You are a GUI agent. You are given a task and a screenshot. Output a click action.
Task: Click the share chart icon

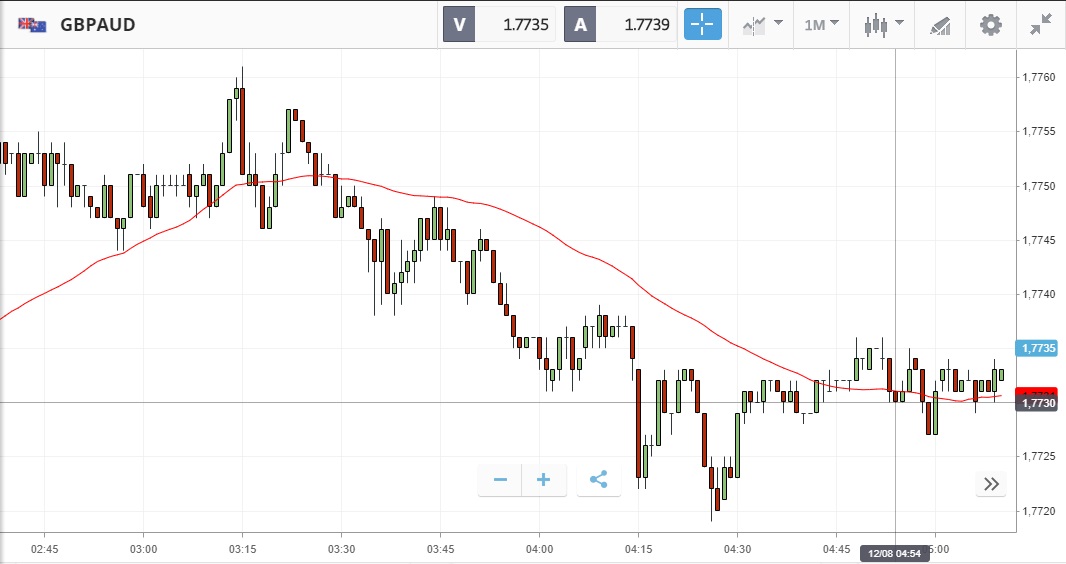[x=598, y=480]
